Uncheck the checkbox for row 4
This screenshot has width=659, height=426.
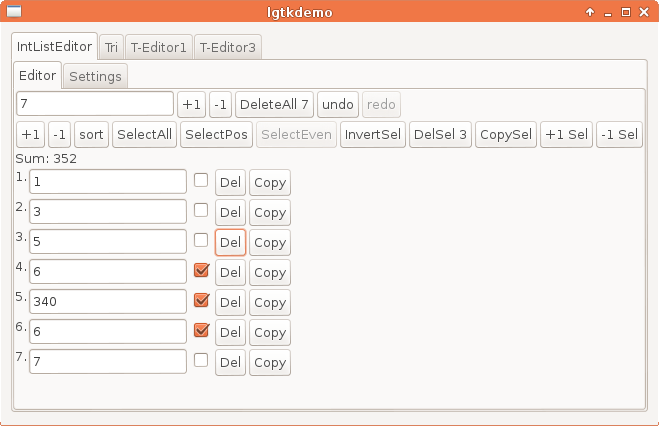201,270
